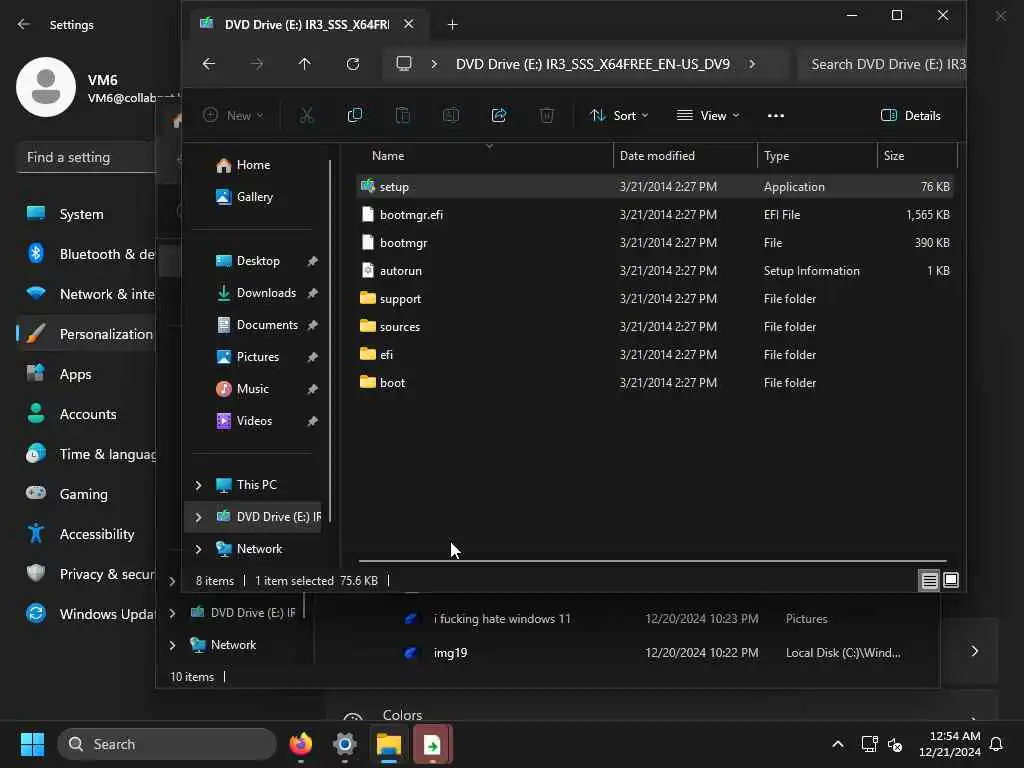
Task: Click the Cut scissors icon in toolbar
Action: 306,116
